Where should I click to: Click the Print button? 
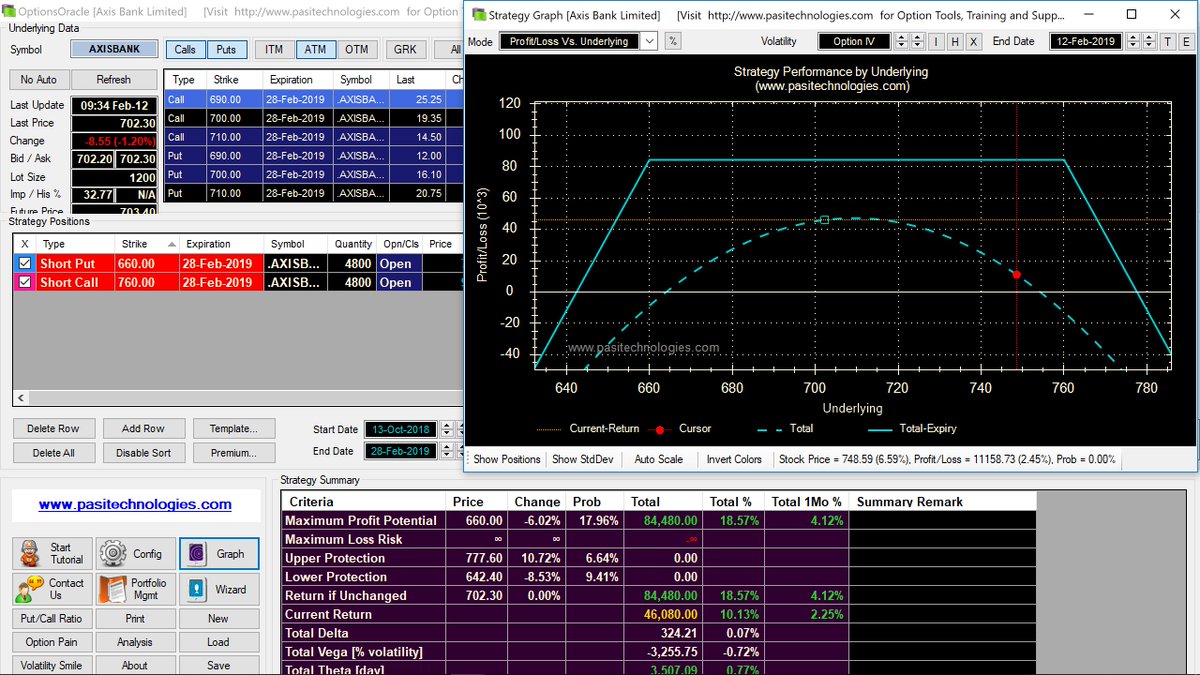point(135,618)
